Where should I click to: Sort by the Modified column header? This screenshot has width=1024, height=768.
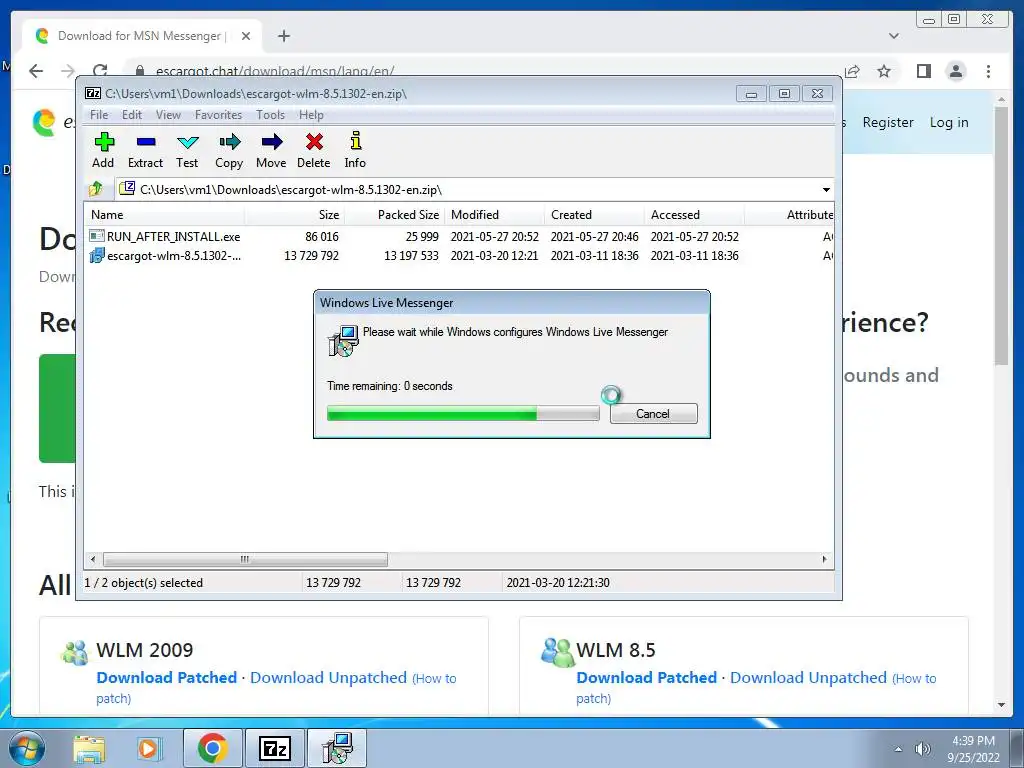click(x=494, y=215)
